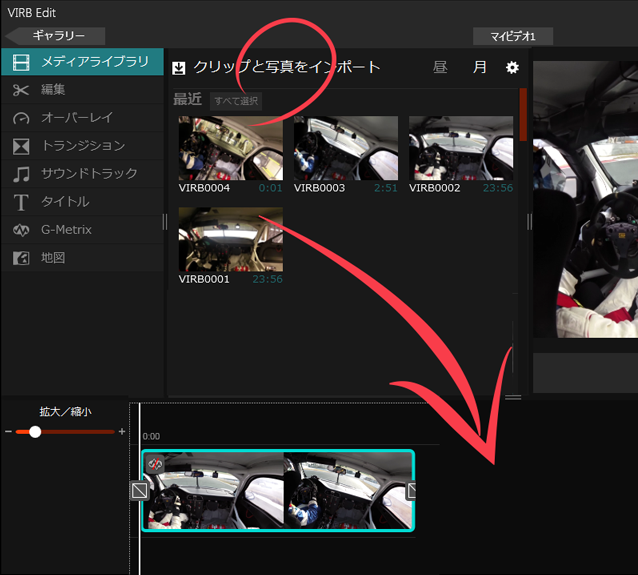This screenshot has width=638, height=575.
Task: Click the transition box at clip start
Action: click(x=140, y=491)
